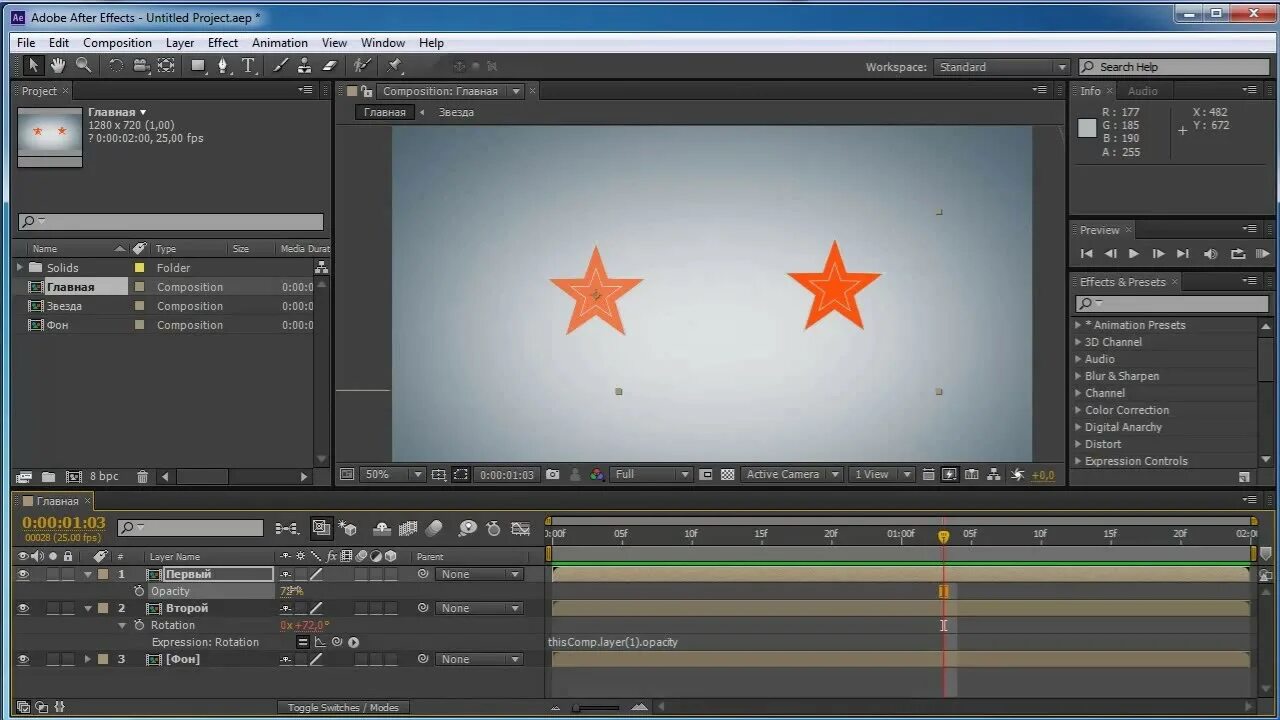Viewport: 1280px width, 720px height.
Task: Toggle the Opacity stopwatch on Первый
Action: coord(139,591)
